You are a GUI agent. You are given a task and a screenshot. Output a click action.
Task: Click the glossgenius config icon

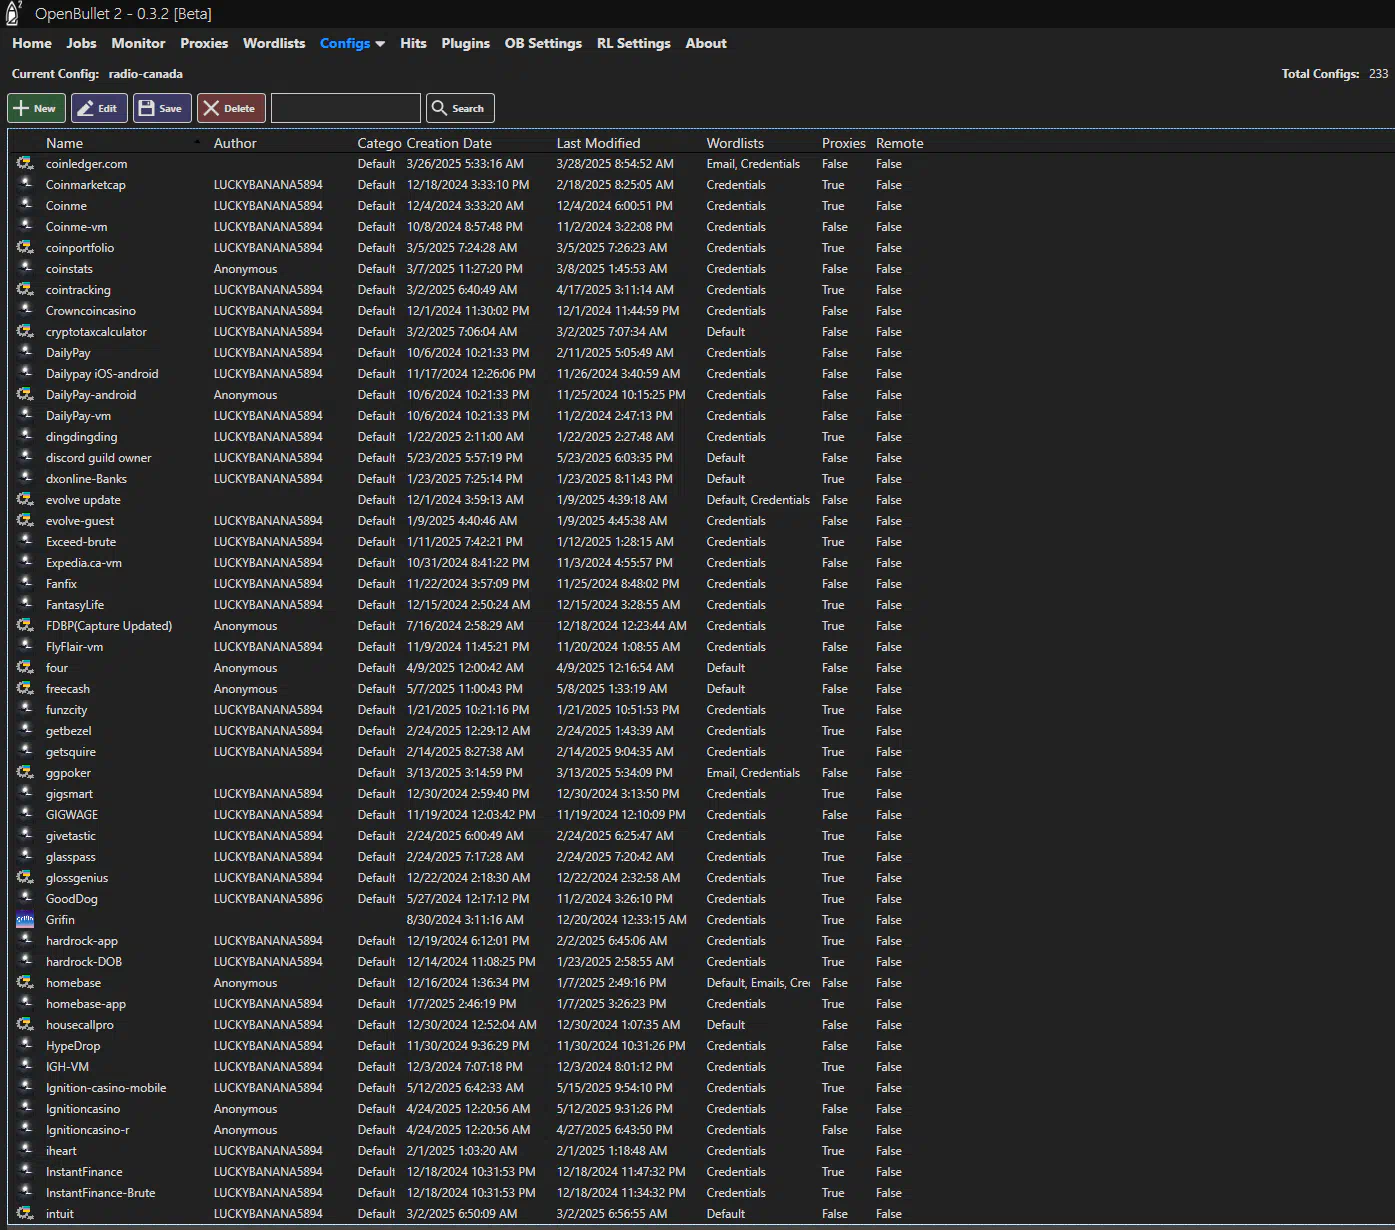pos(25,877)
